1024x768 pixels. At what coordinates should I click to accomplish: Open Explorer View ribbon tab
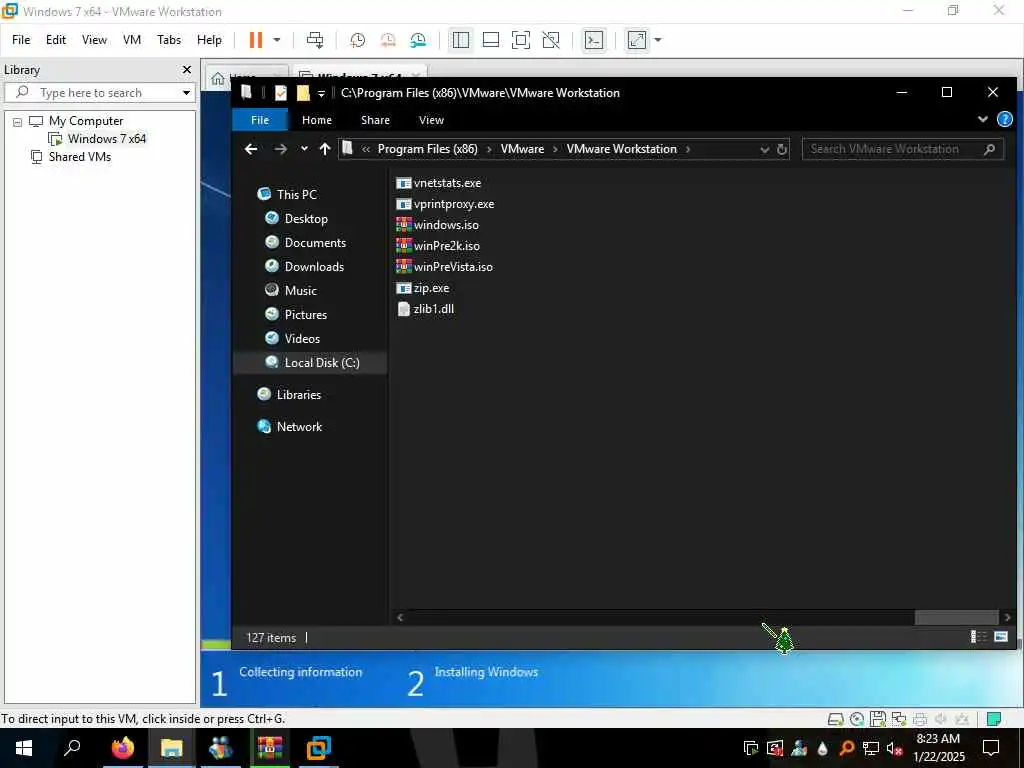coord(431,120)
